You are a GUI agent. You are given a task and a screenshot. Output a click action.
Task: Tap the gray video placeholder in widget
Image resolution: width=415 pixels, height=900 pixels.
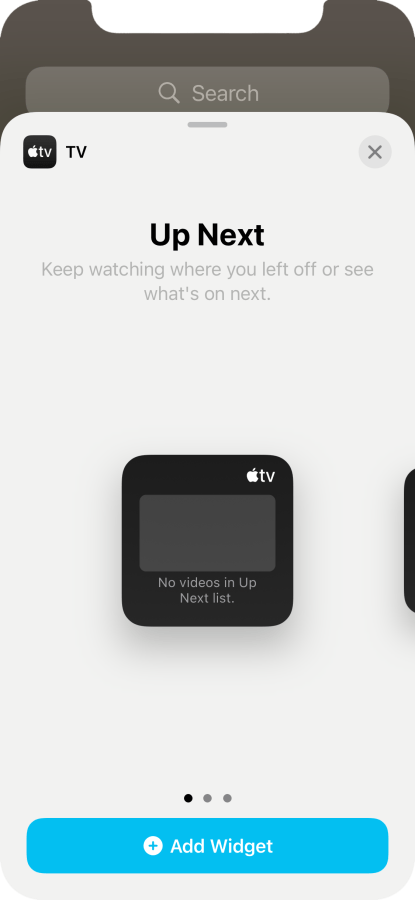(x=207, y=533)
